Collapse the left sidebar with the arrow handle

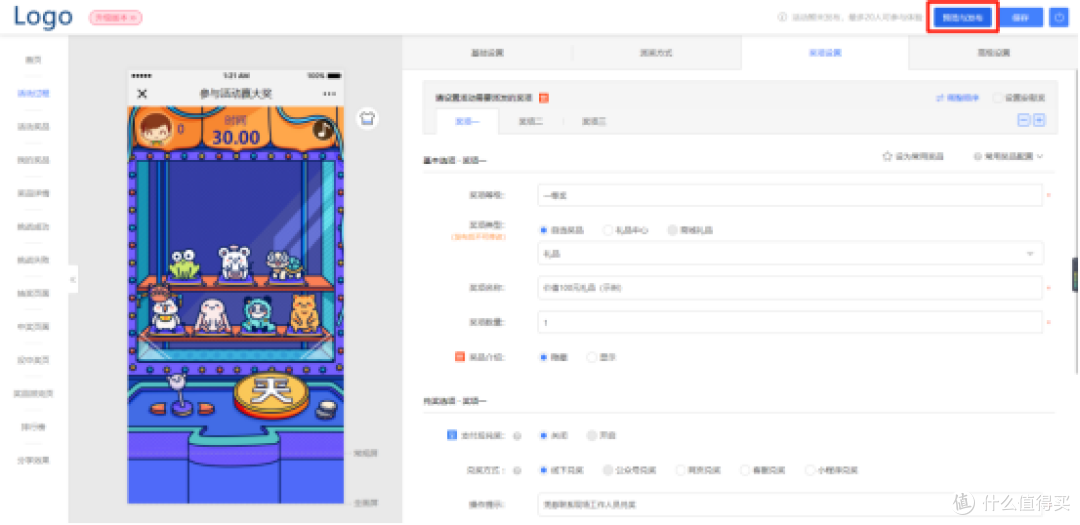73,280
